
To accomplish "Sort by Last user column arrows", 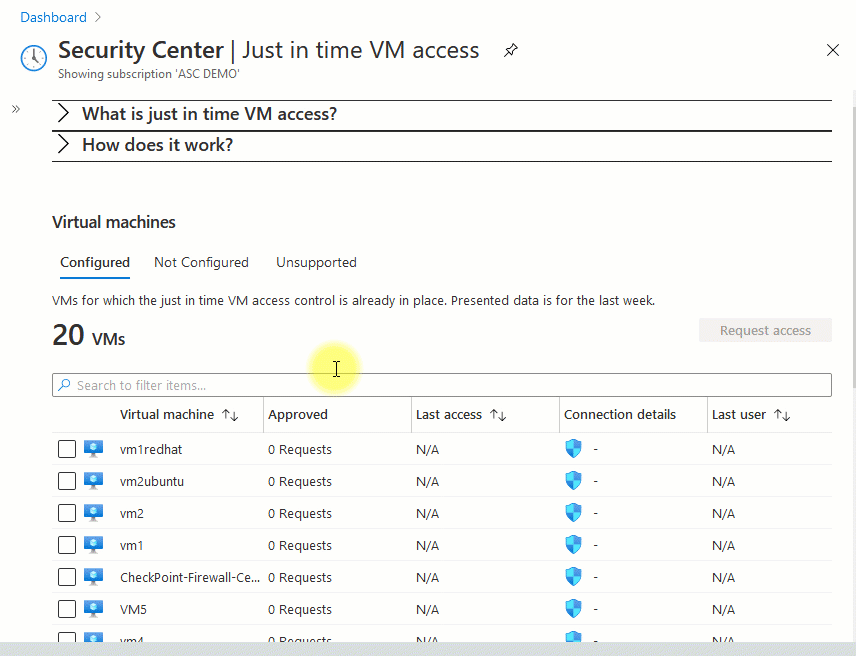I will coord(782,415).
